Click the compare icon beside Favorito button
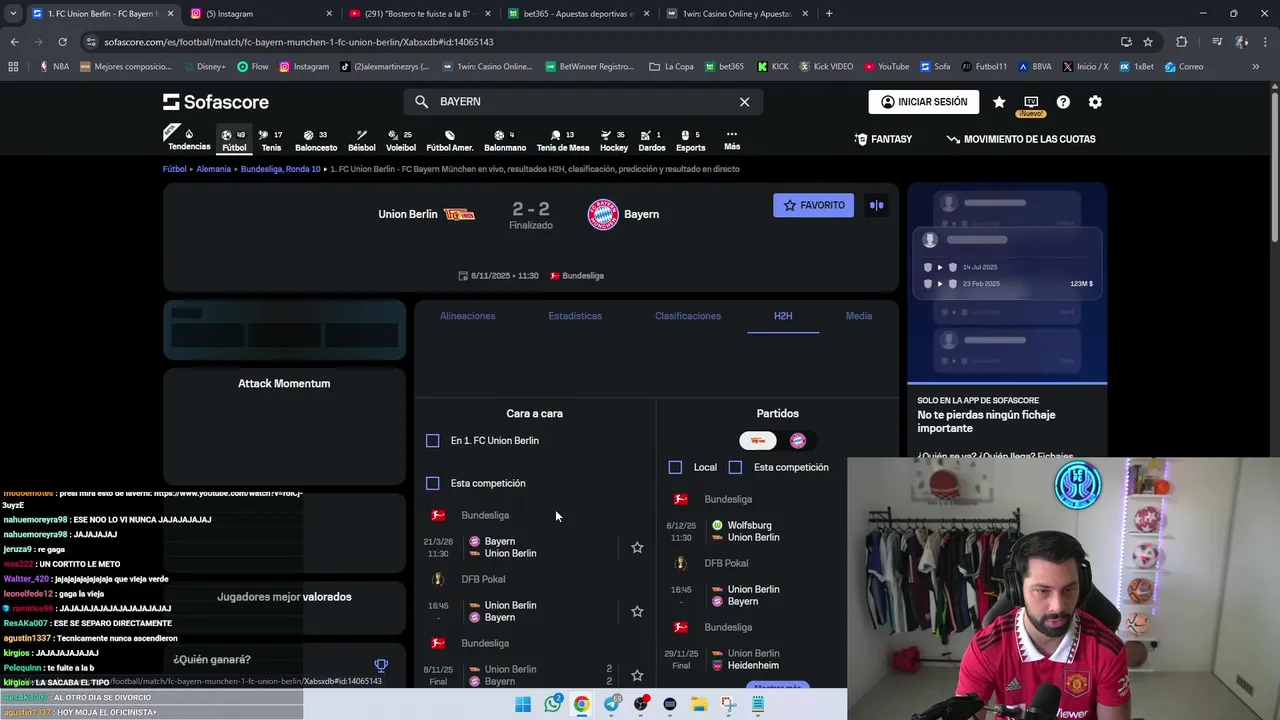Viewport: 1280px width, 720px height. point(877,205)
